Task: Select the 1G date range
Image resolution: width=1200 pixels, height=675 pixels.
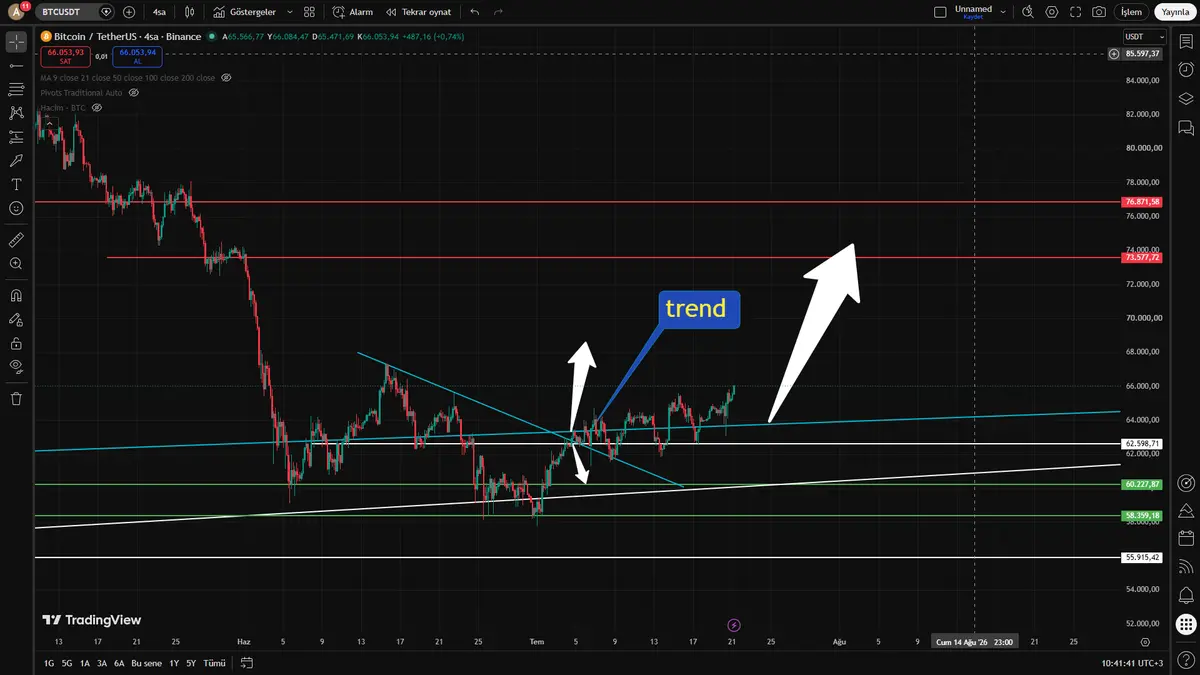Action: [x=49, y=663]
